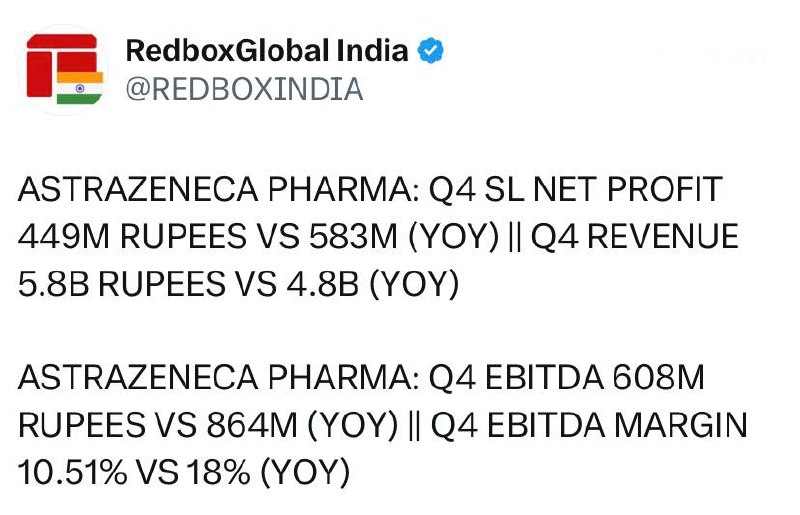
Task: Click the second ASTRAZENECA PHARMA heading text
Action: pos(218,378)
